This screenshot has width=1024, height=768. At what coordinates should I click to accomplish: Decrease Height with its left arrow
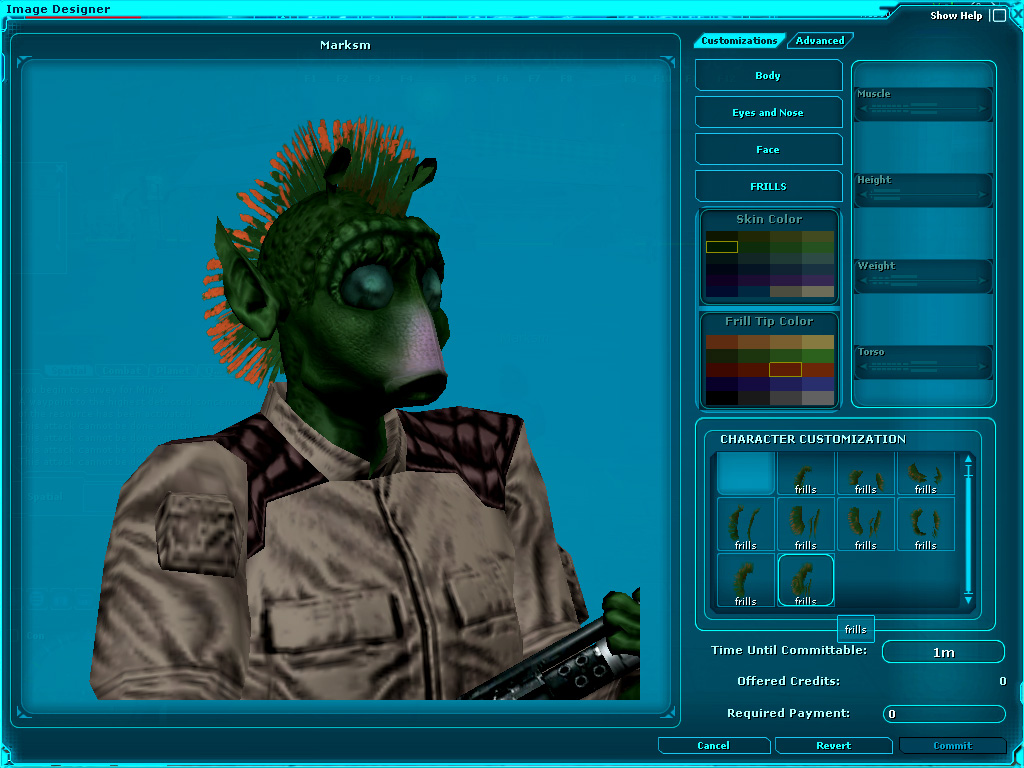tap(864, 195)
